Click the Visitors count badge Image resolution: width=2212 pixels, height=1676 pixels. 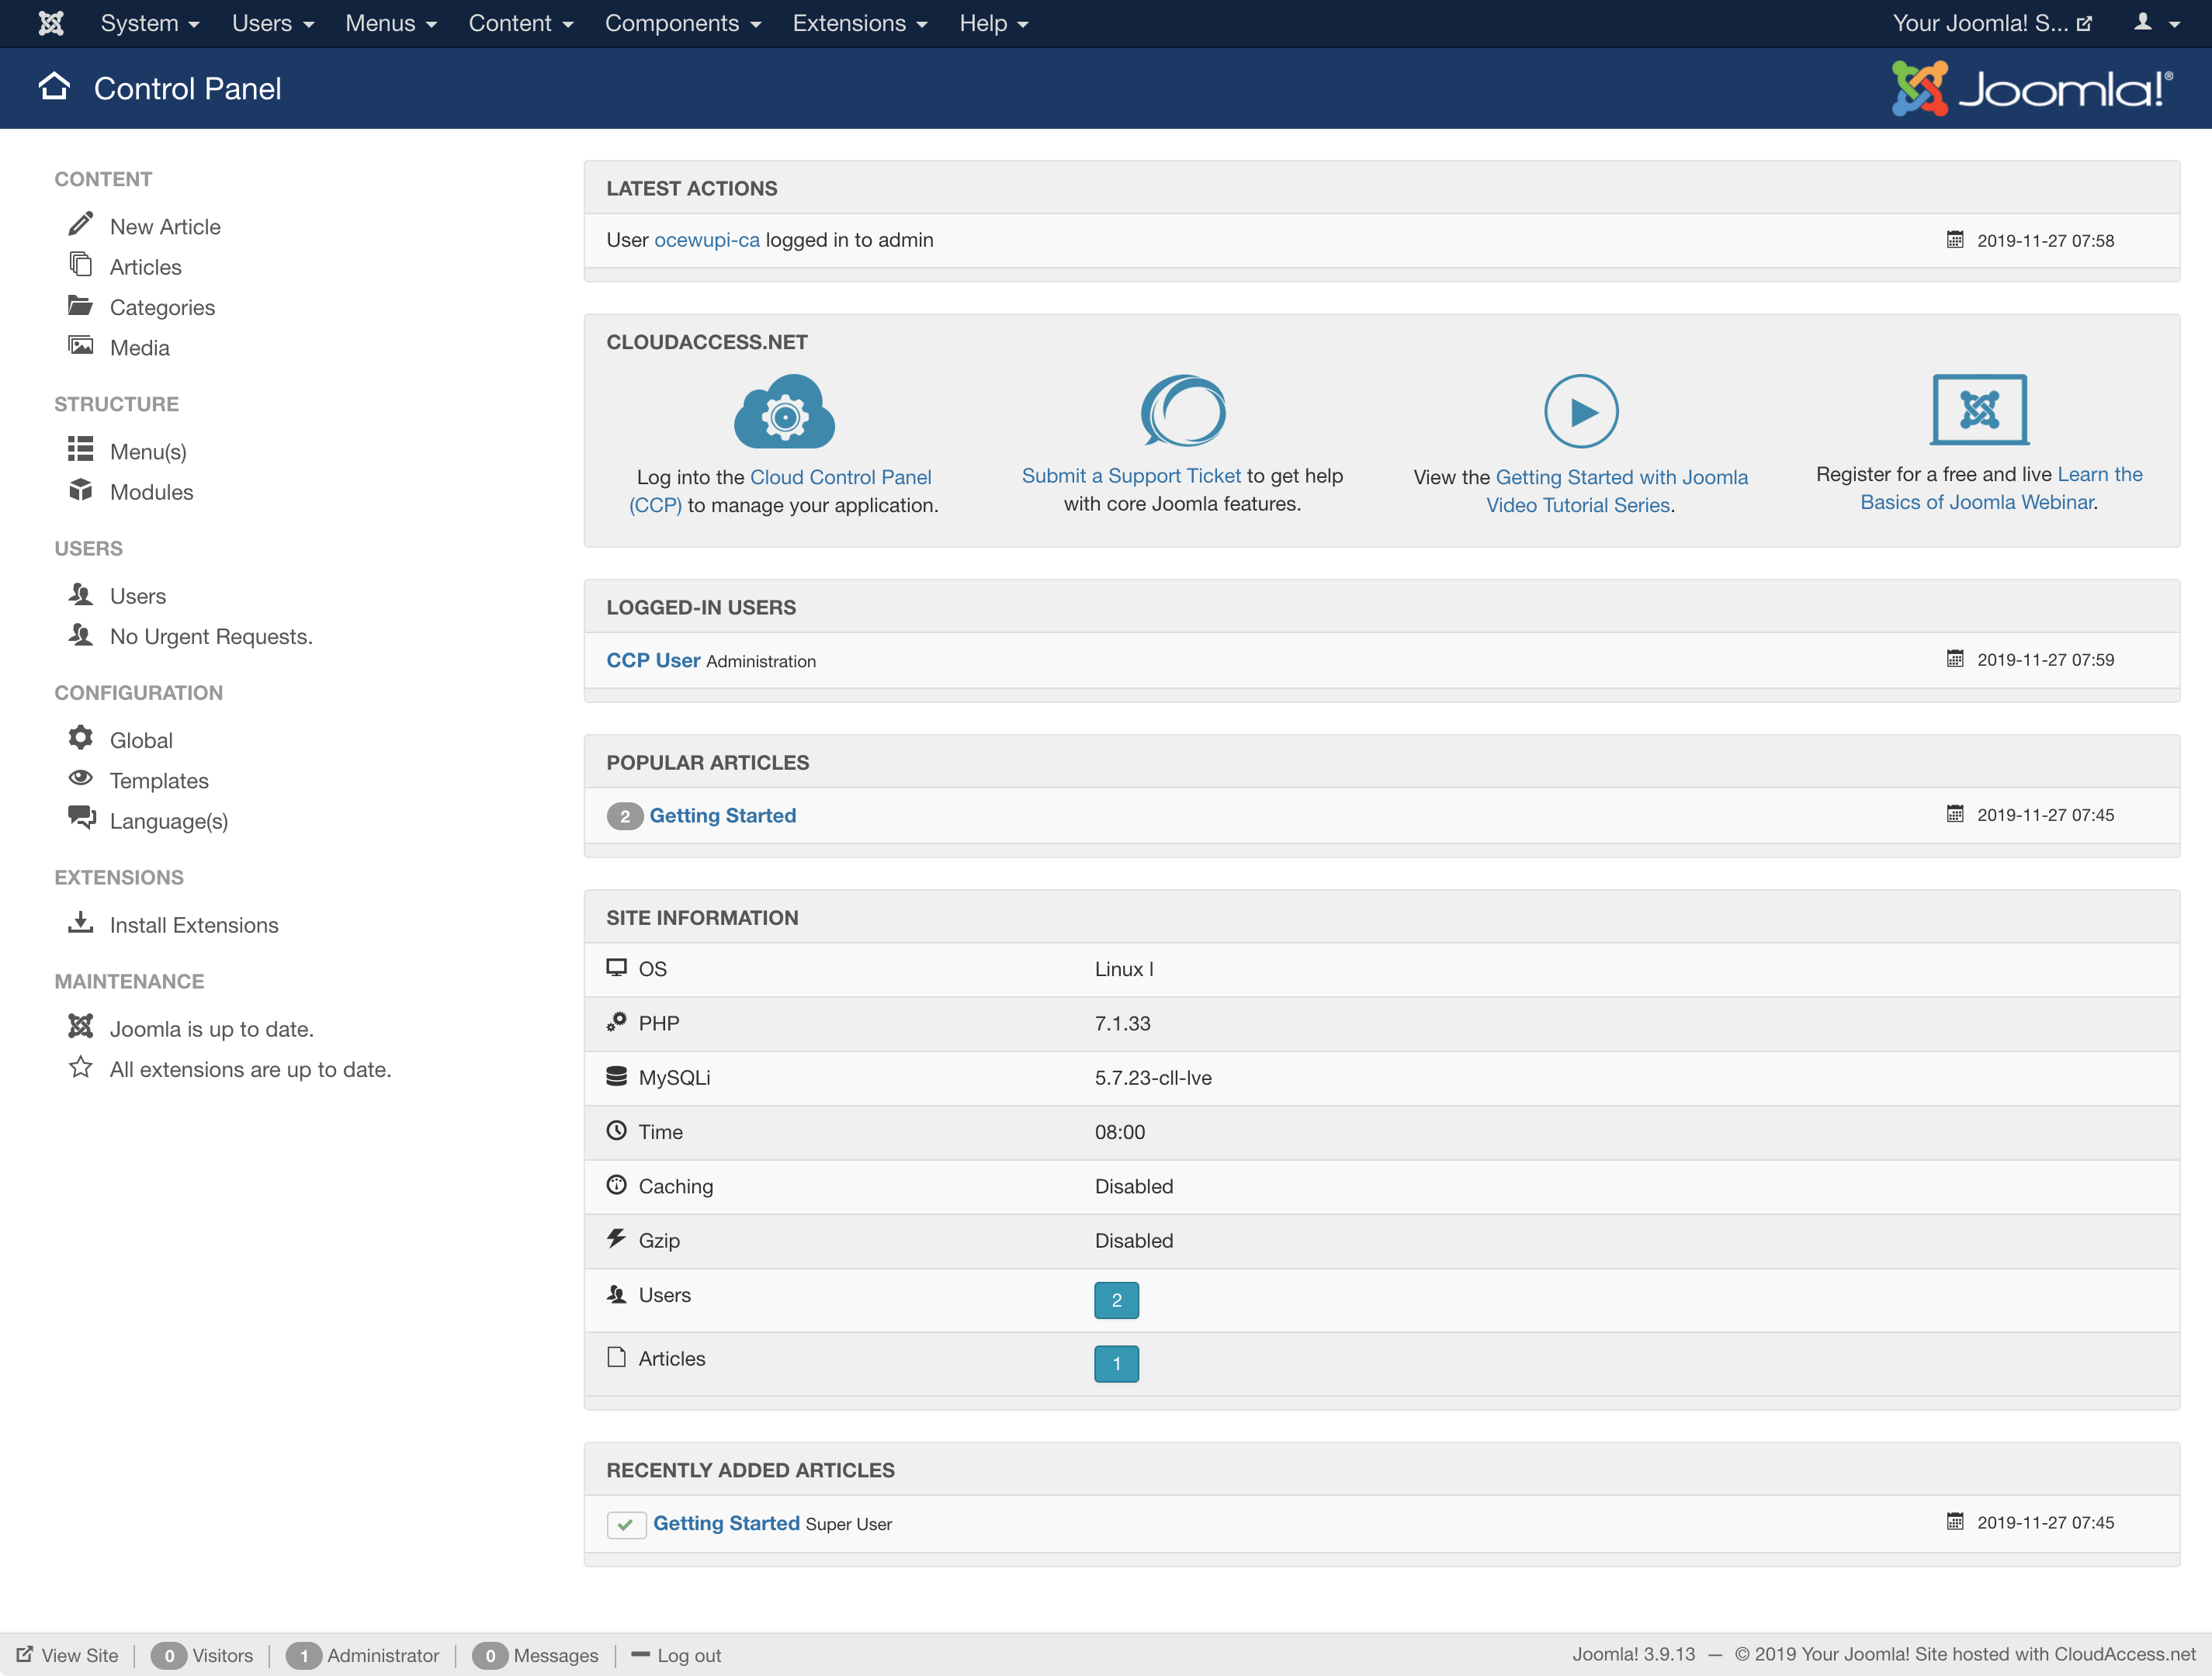(x=169, y=1655)
